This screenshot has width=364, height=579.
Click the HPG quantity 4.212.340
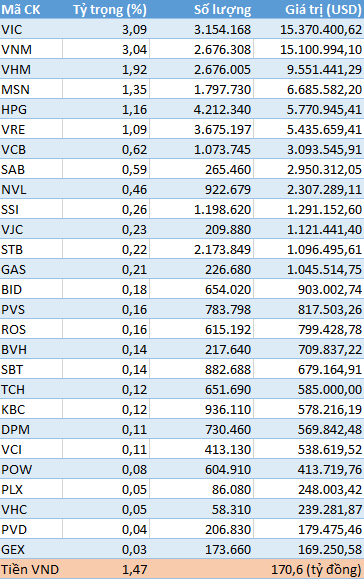tap(223, 109)
